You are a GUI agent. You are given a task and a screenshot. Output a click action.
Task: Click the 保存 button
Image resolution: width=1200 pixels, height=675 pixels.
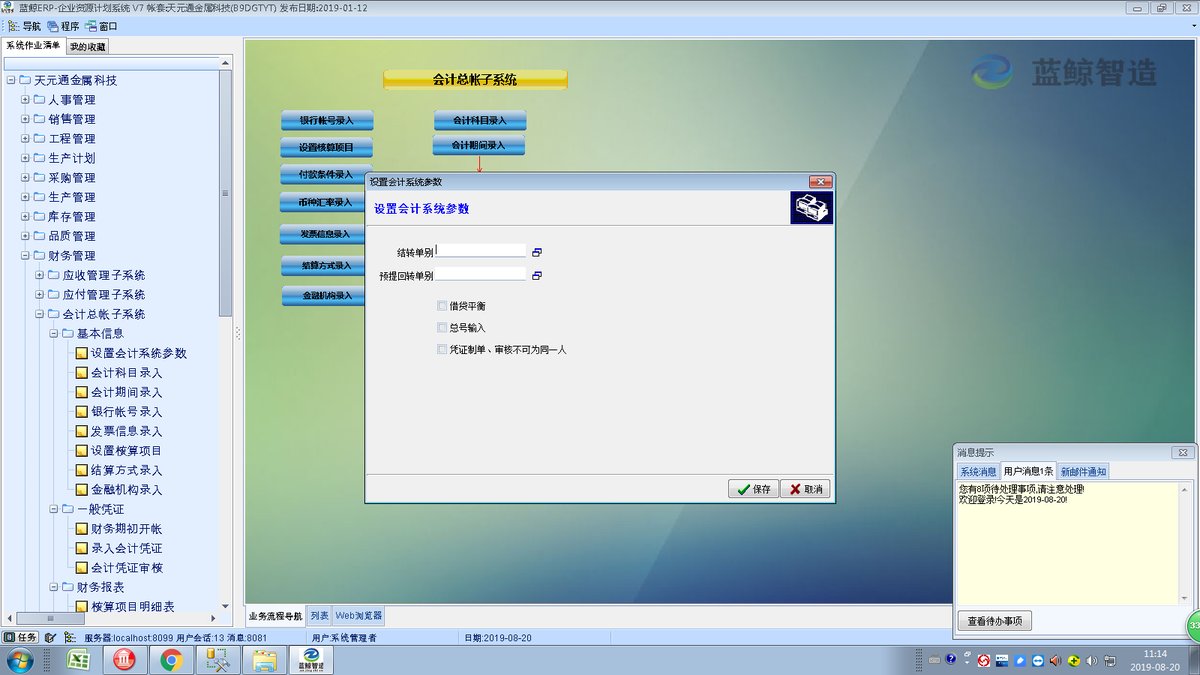click(x=753, y=489)
